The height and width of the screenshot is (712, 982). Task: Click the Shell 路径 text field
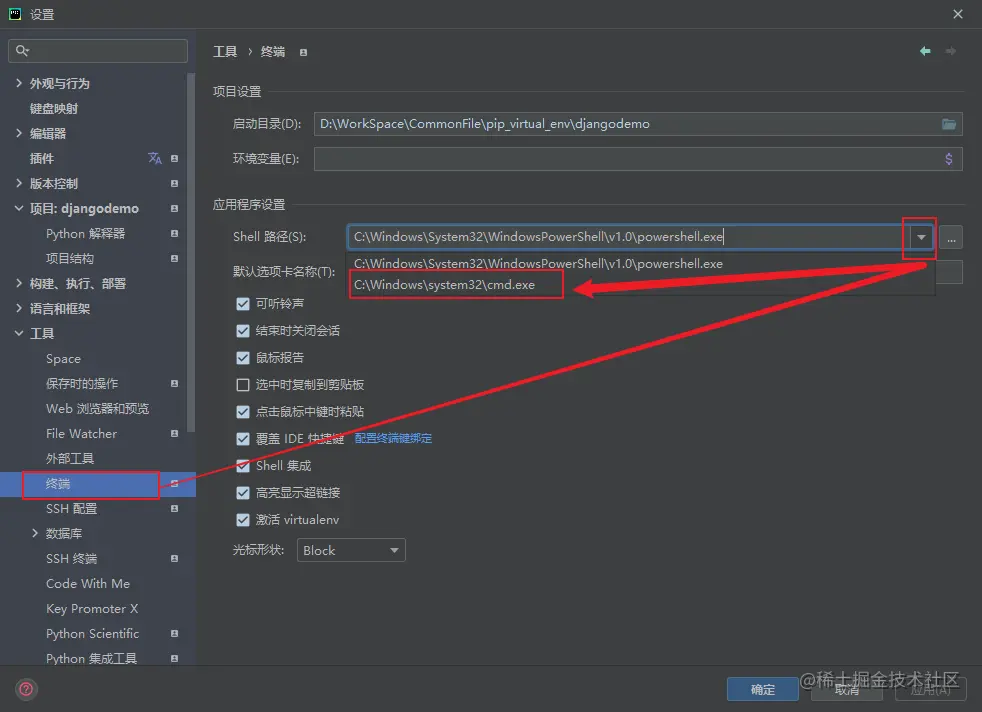click(x=628, y=237)
